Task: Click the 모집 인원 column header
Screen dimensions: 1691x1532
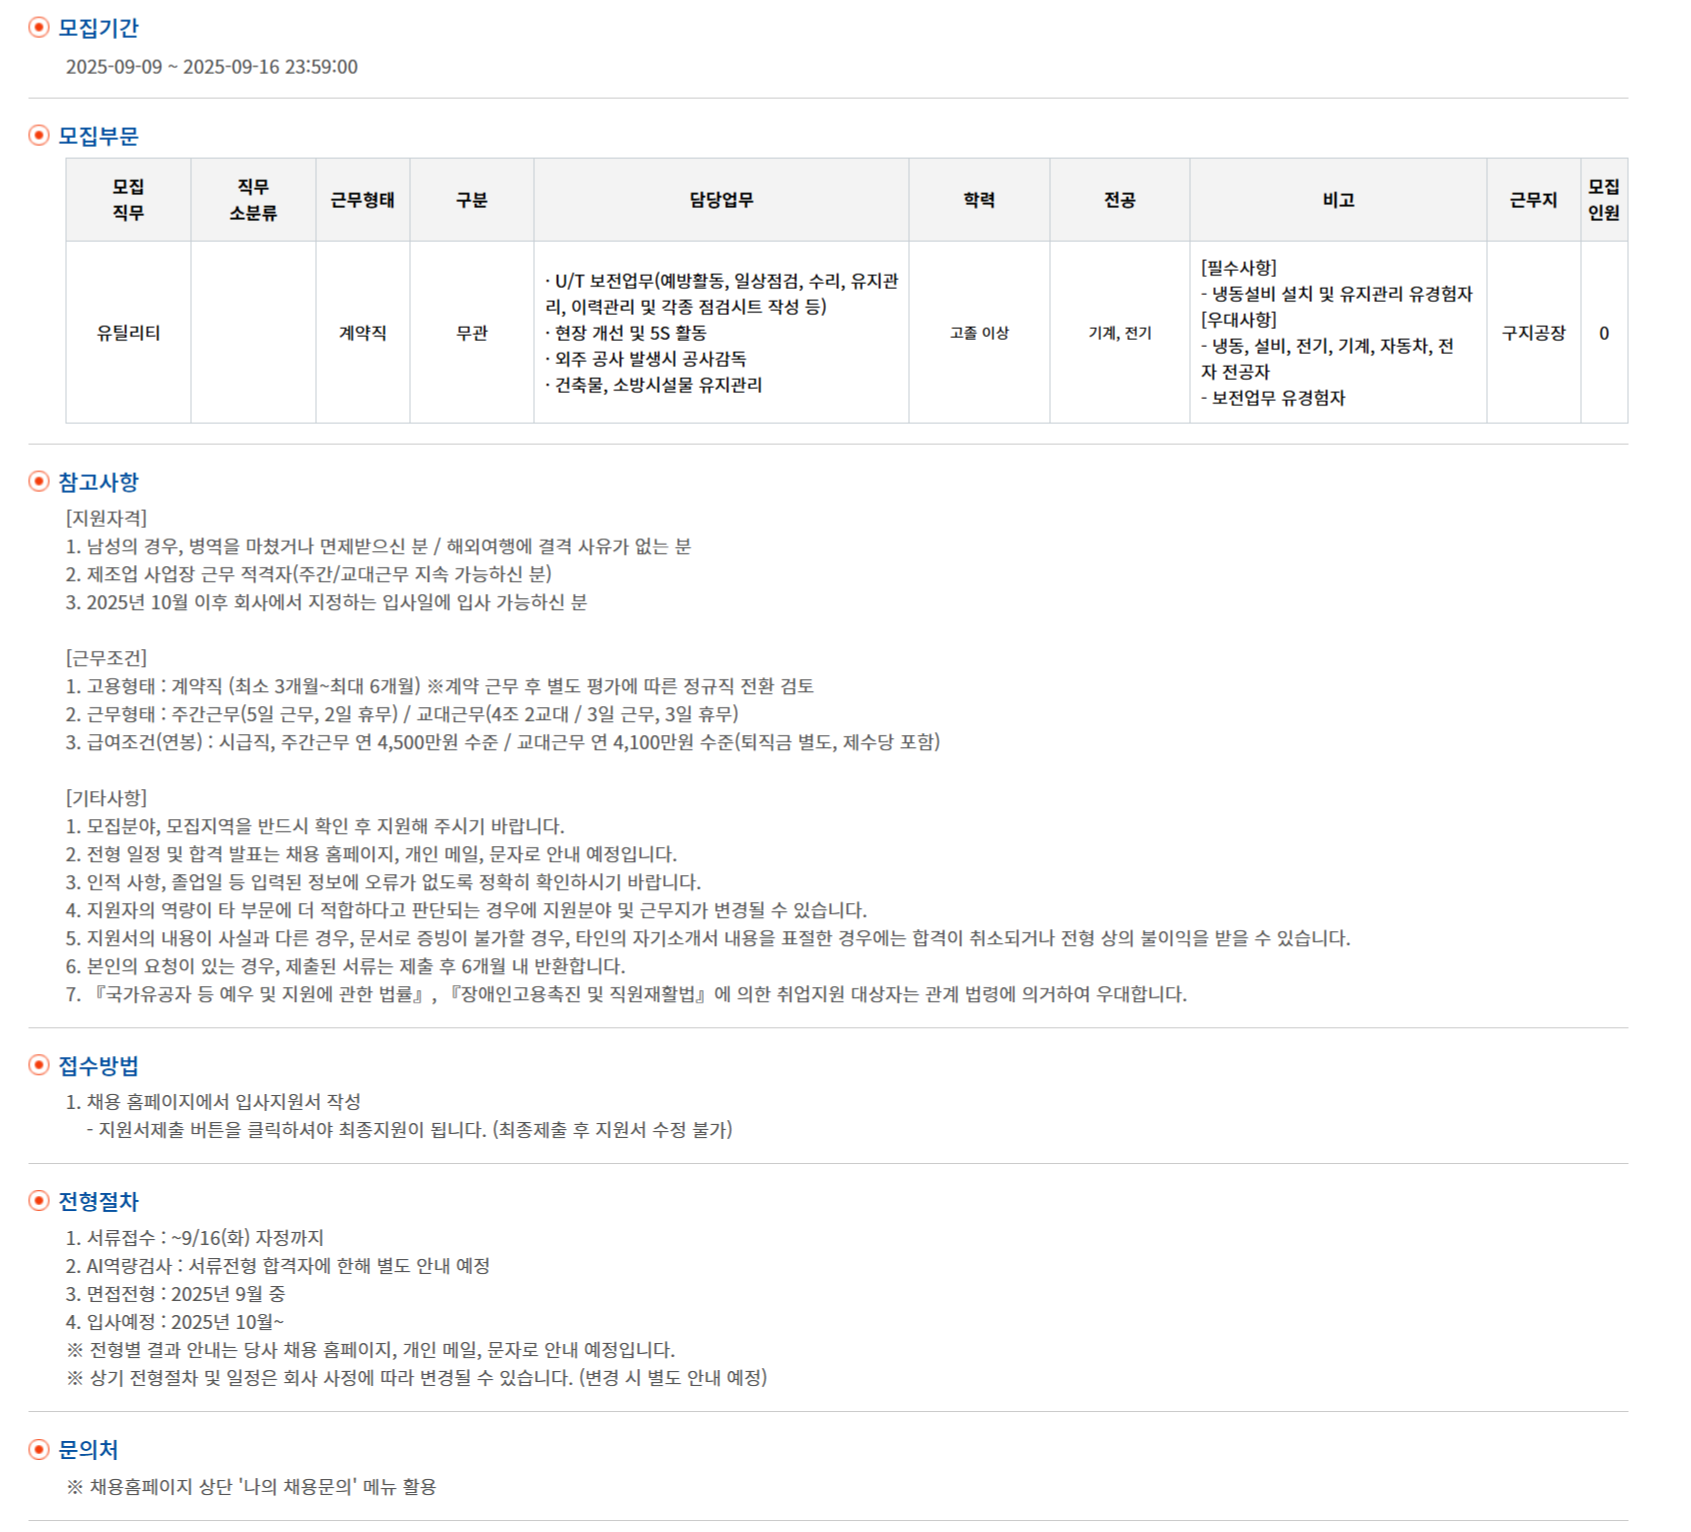Action: (x=1604, y=200)
